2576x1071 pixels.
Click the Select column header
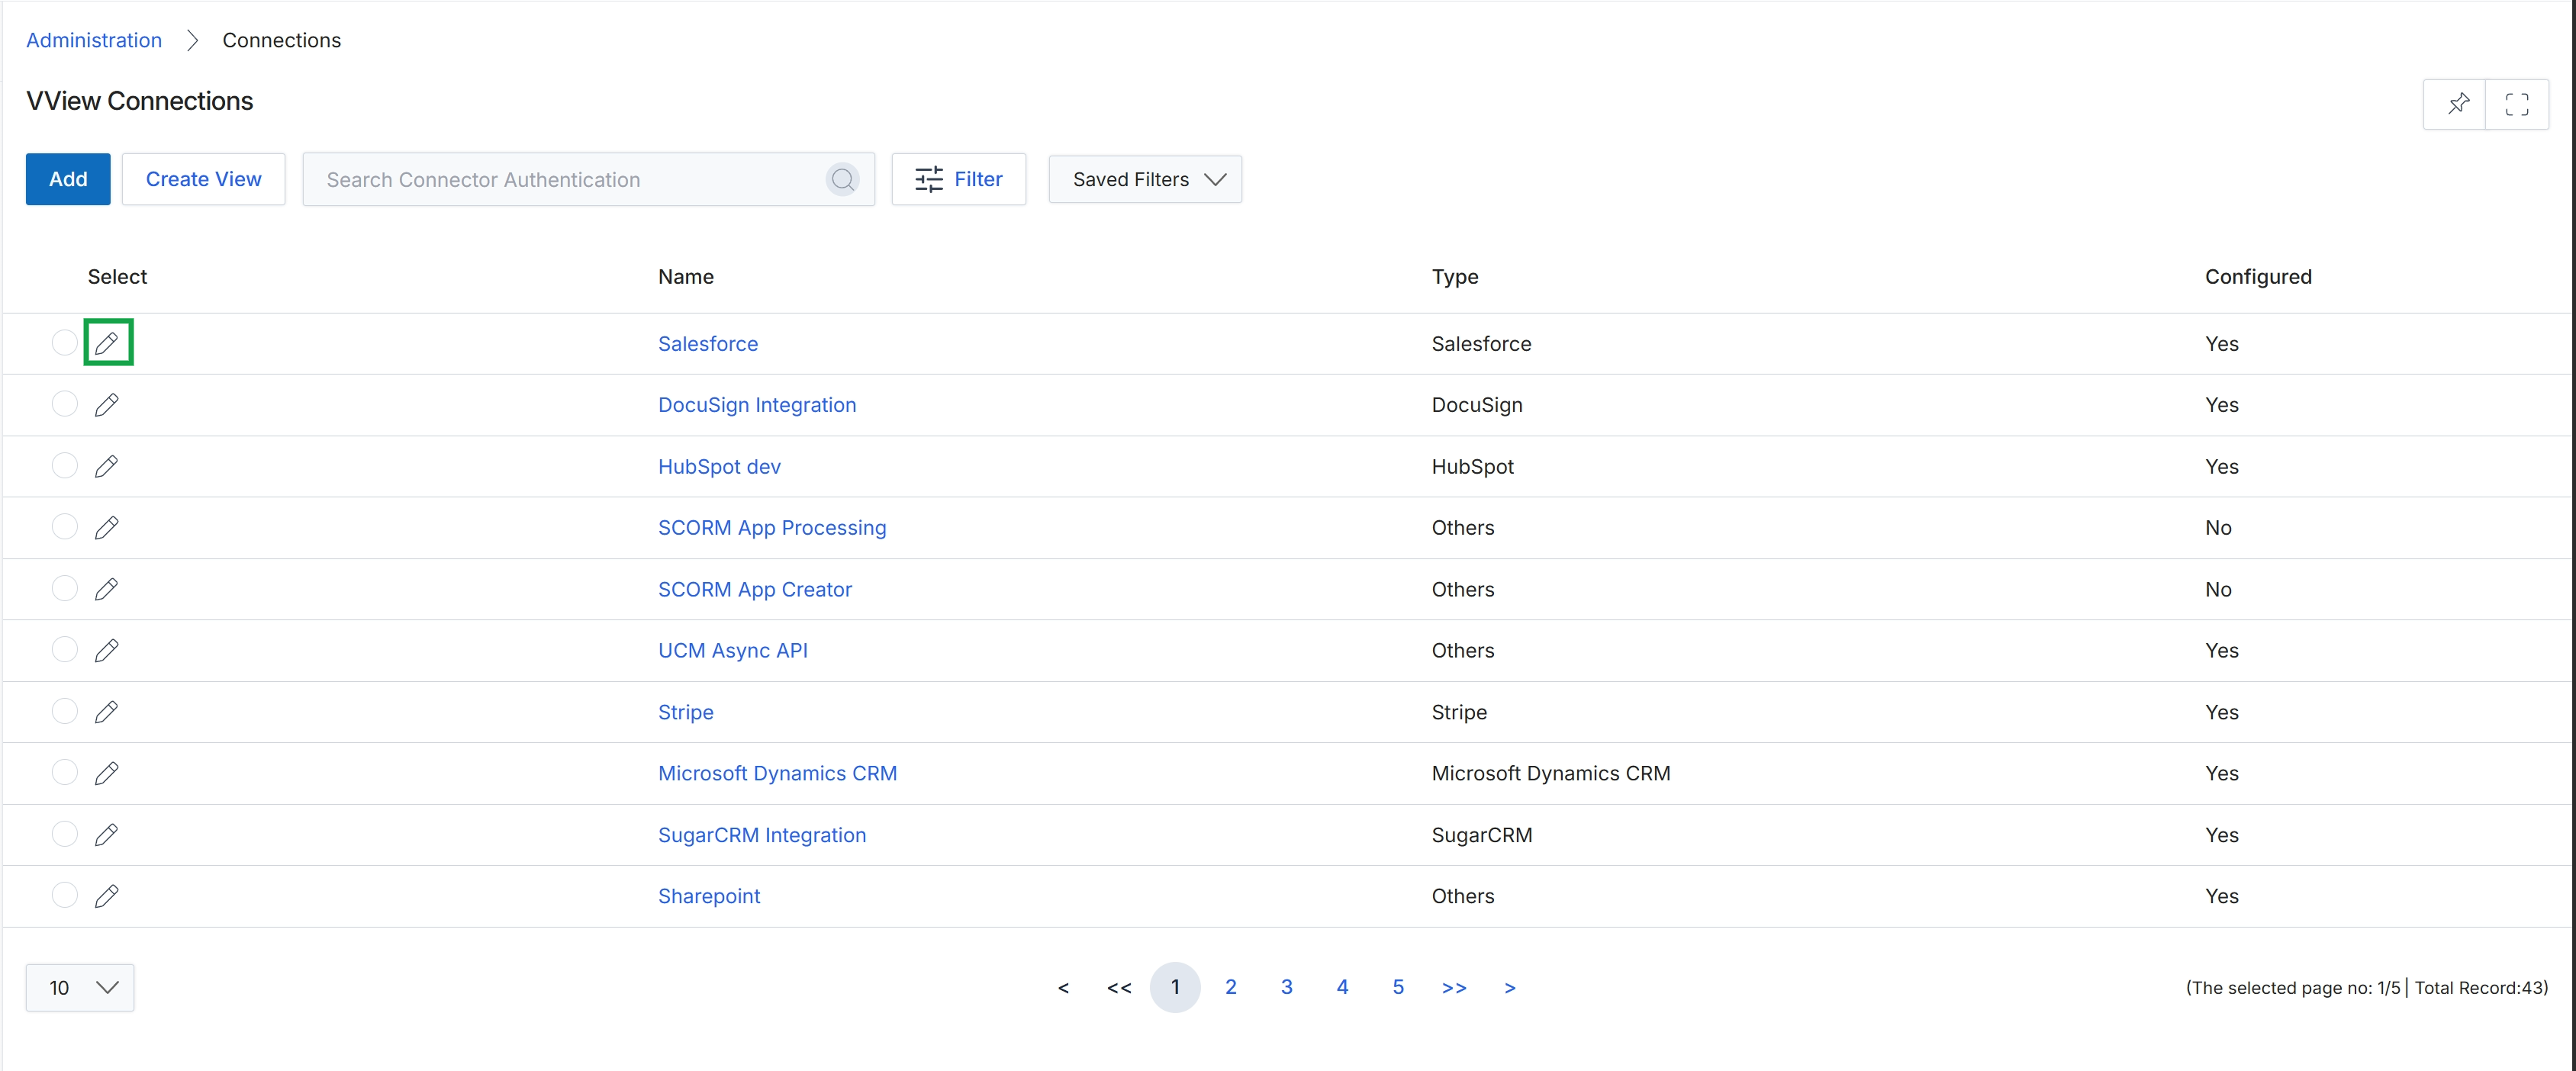click(117, 276)
